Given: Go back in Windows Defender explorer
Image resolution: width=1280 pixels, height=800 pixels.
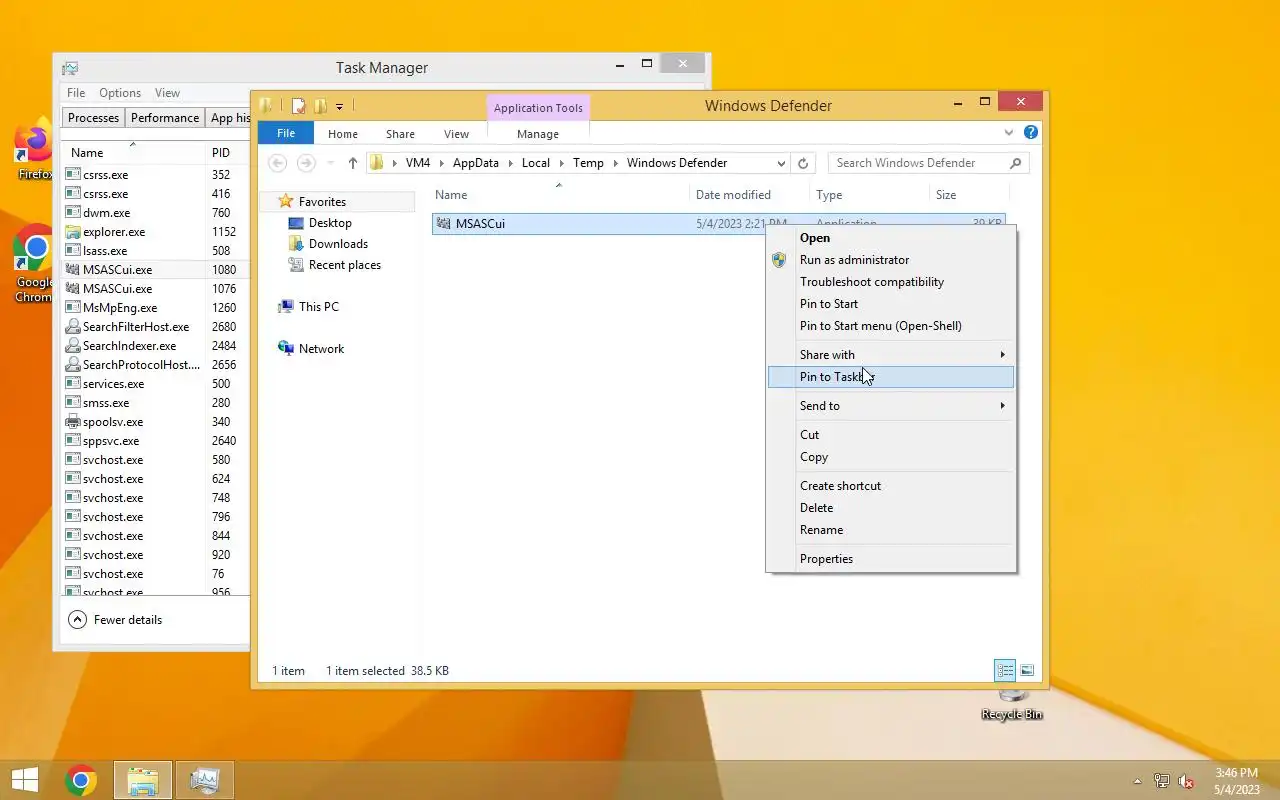Looking at the screenshot, I should (278, 163).
